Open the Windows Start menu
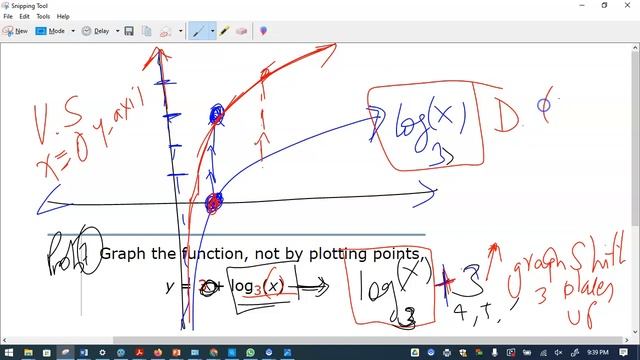This screenshot has width=640, height=360. point(8,352)
